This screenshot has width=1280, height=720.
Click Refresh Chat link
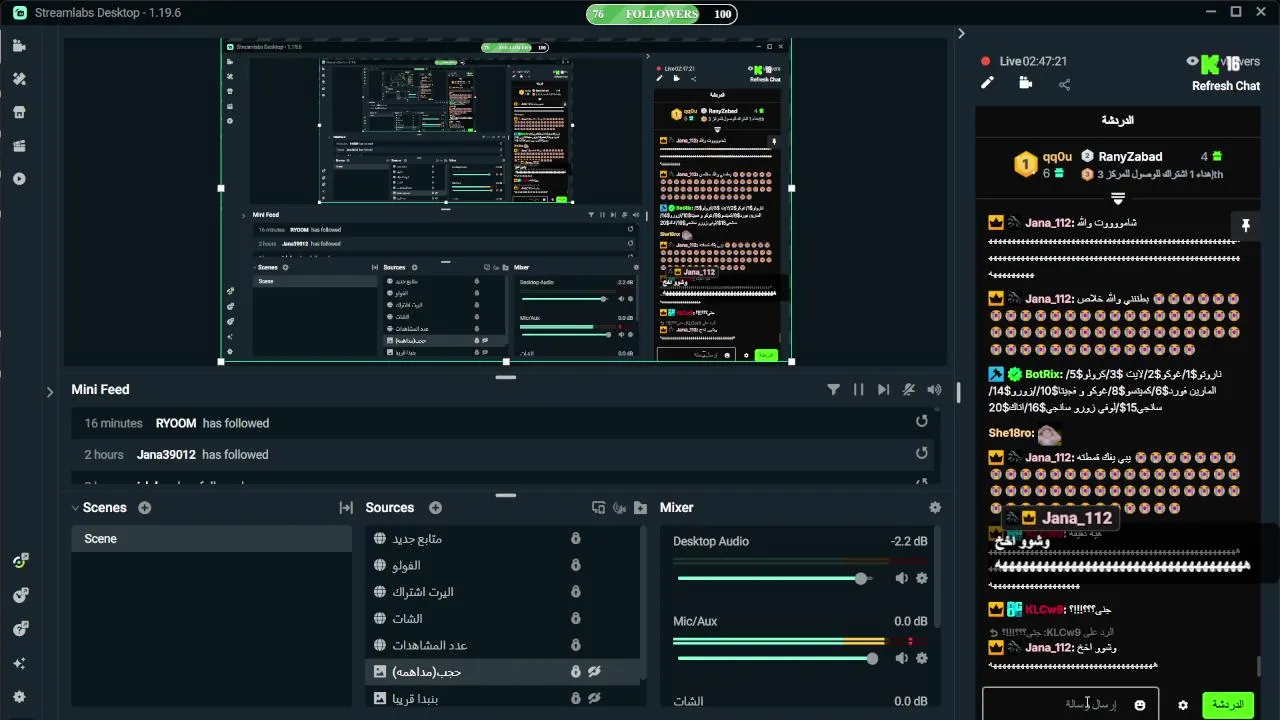click(x=1226, y=86)
